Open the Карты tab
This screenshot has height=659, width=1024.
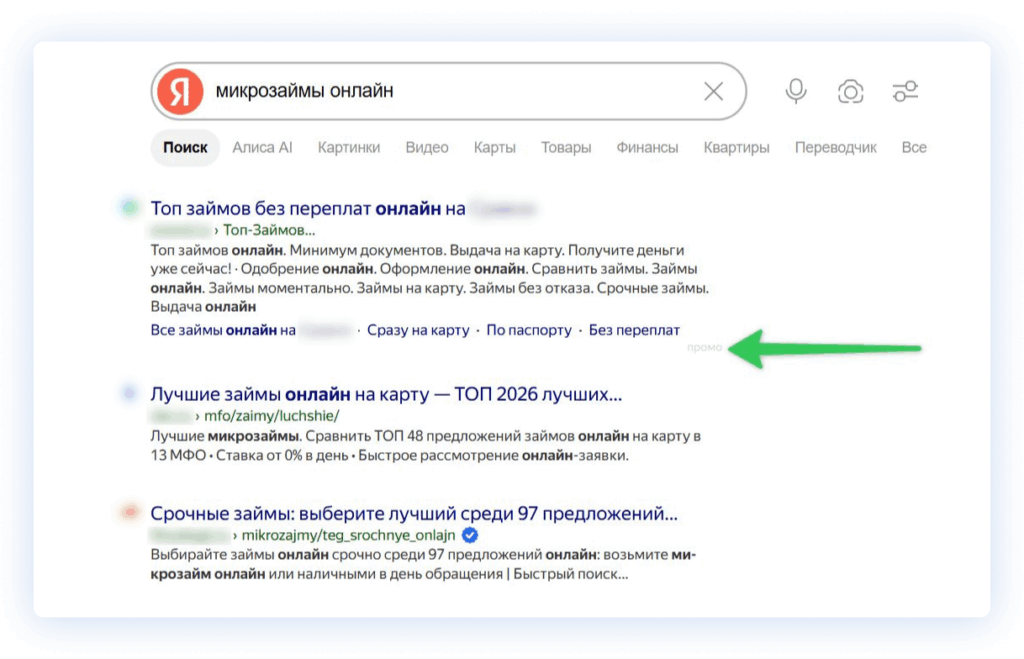(x=494, y=148)
